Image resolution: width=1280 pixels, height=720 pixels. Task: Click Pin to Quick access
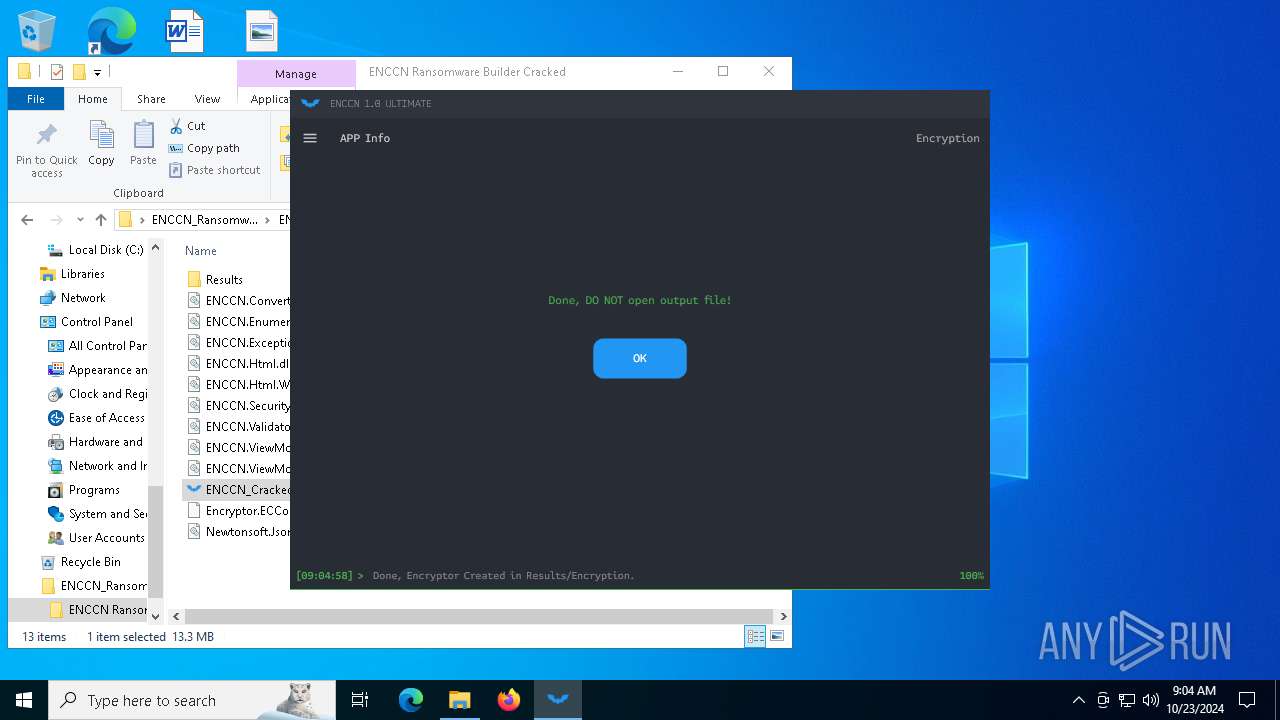pos(46,150)
